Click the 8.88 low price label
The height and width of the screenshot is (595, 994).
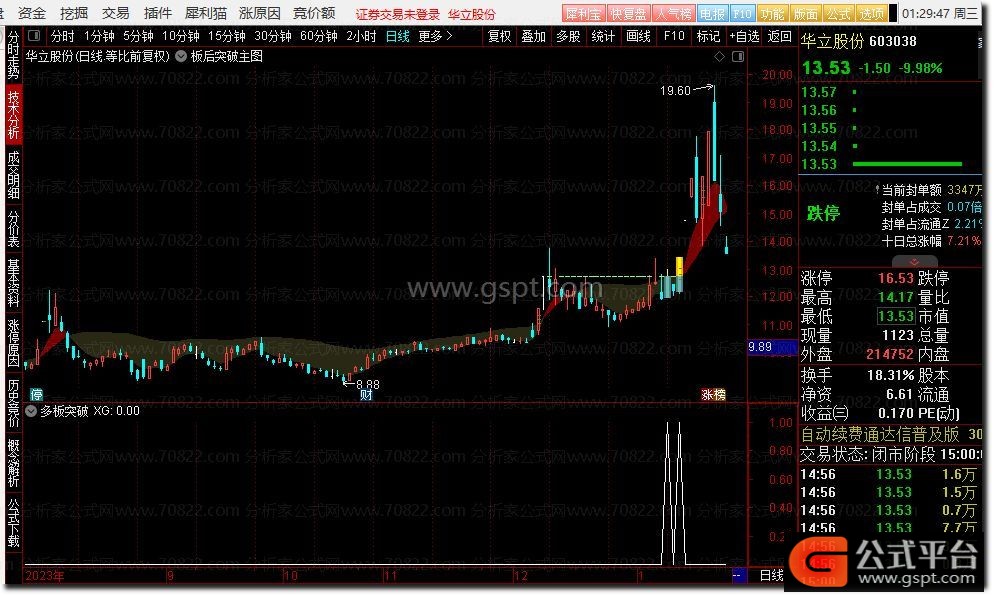click(368, 384)
